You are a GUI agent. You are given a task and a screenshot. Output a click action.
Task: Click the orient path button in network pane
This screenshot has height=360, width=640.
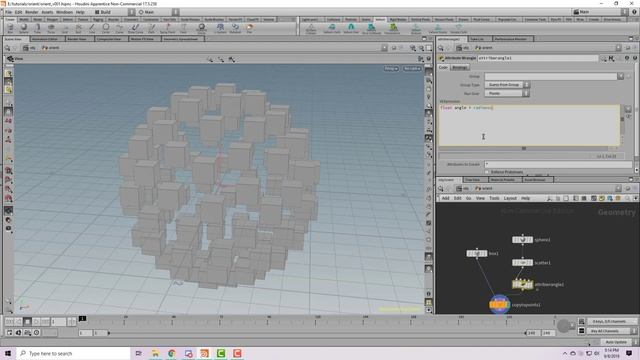(484, 188)
